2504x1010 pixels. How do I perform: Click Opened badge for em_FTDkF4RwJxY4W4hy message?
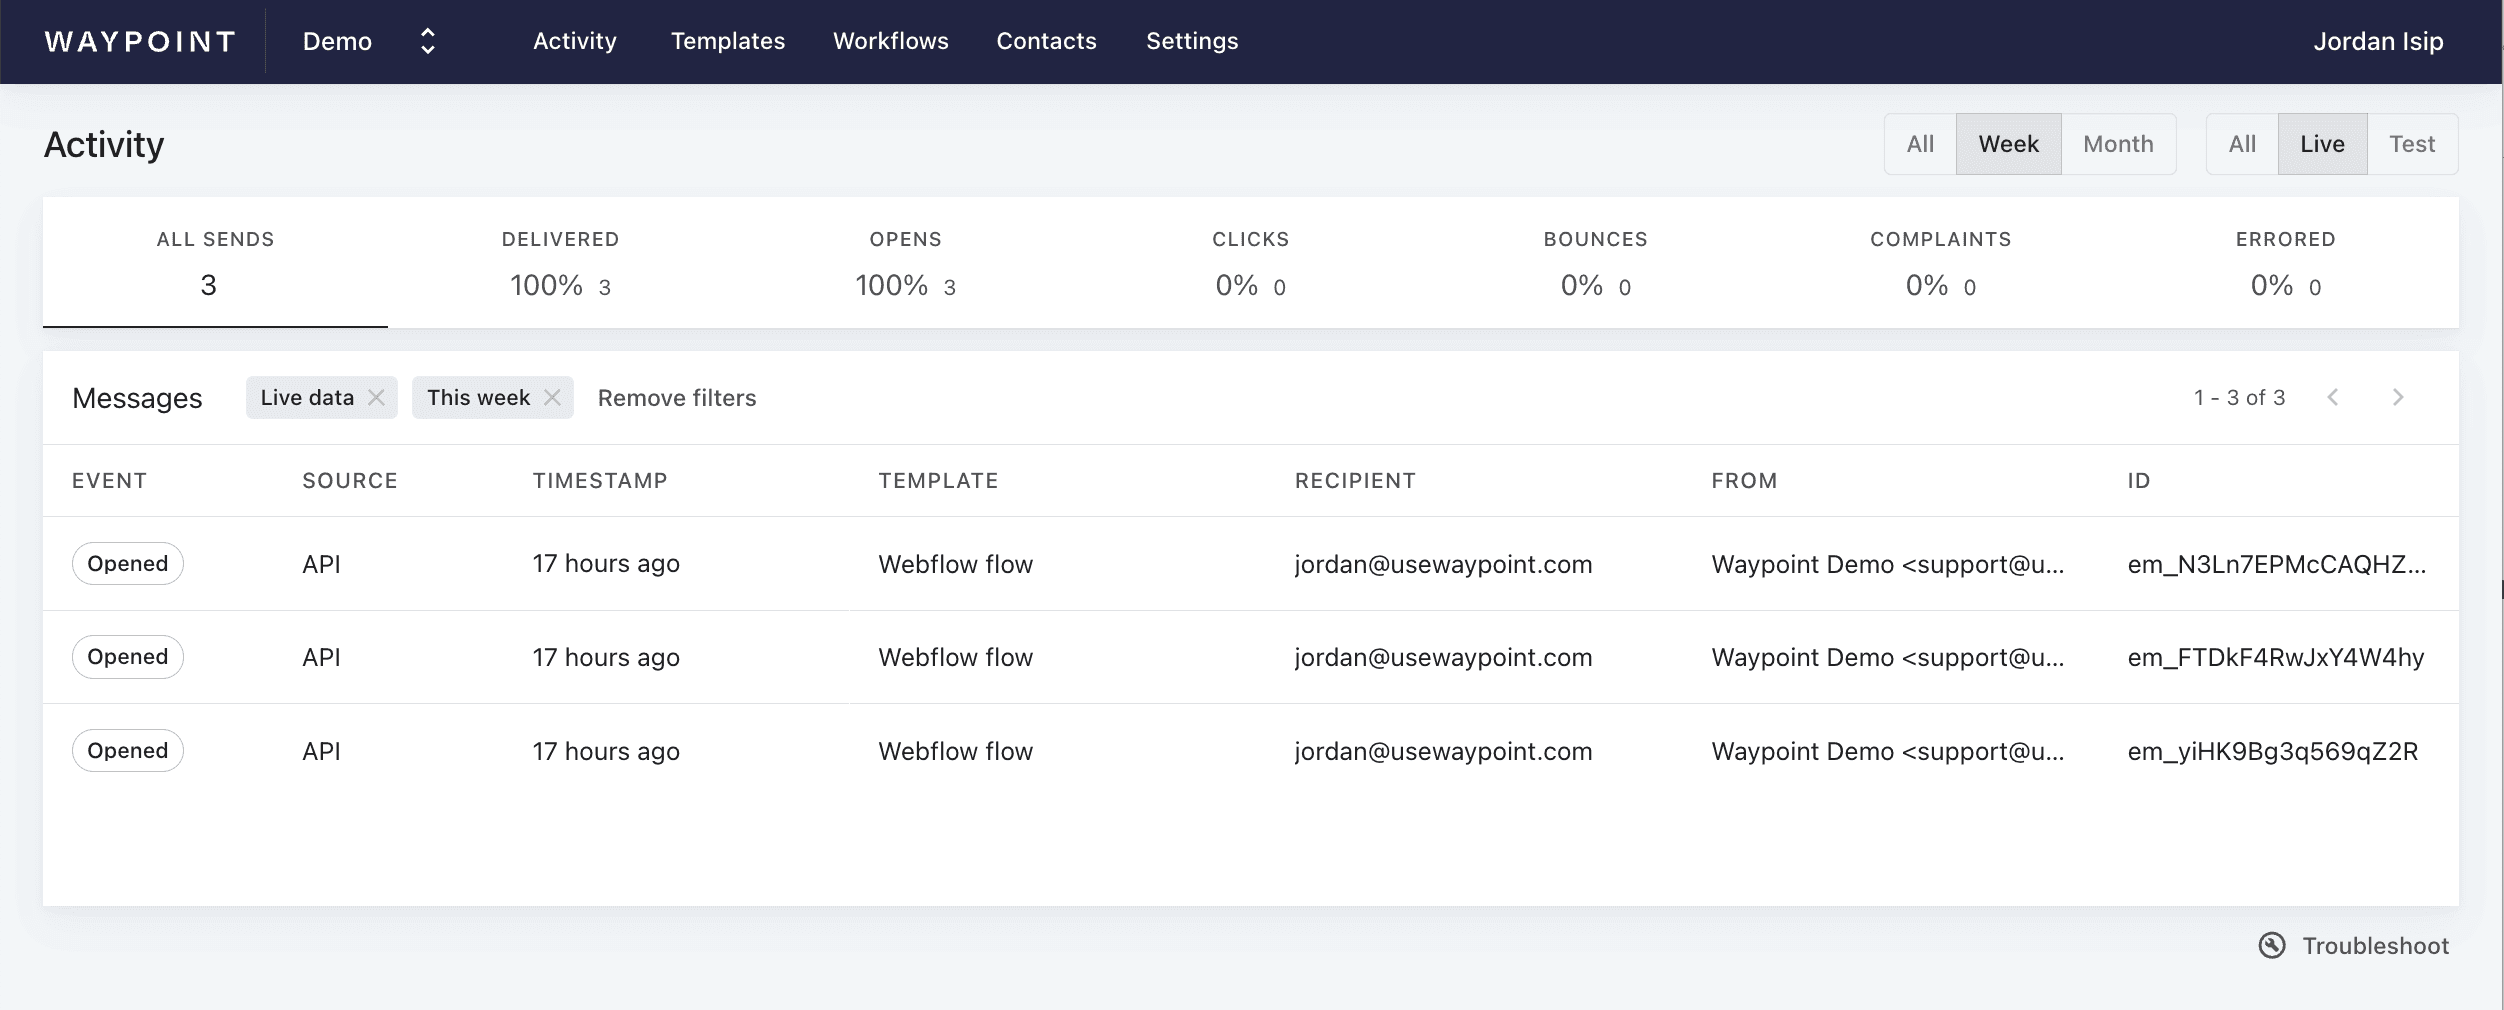128,657
